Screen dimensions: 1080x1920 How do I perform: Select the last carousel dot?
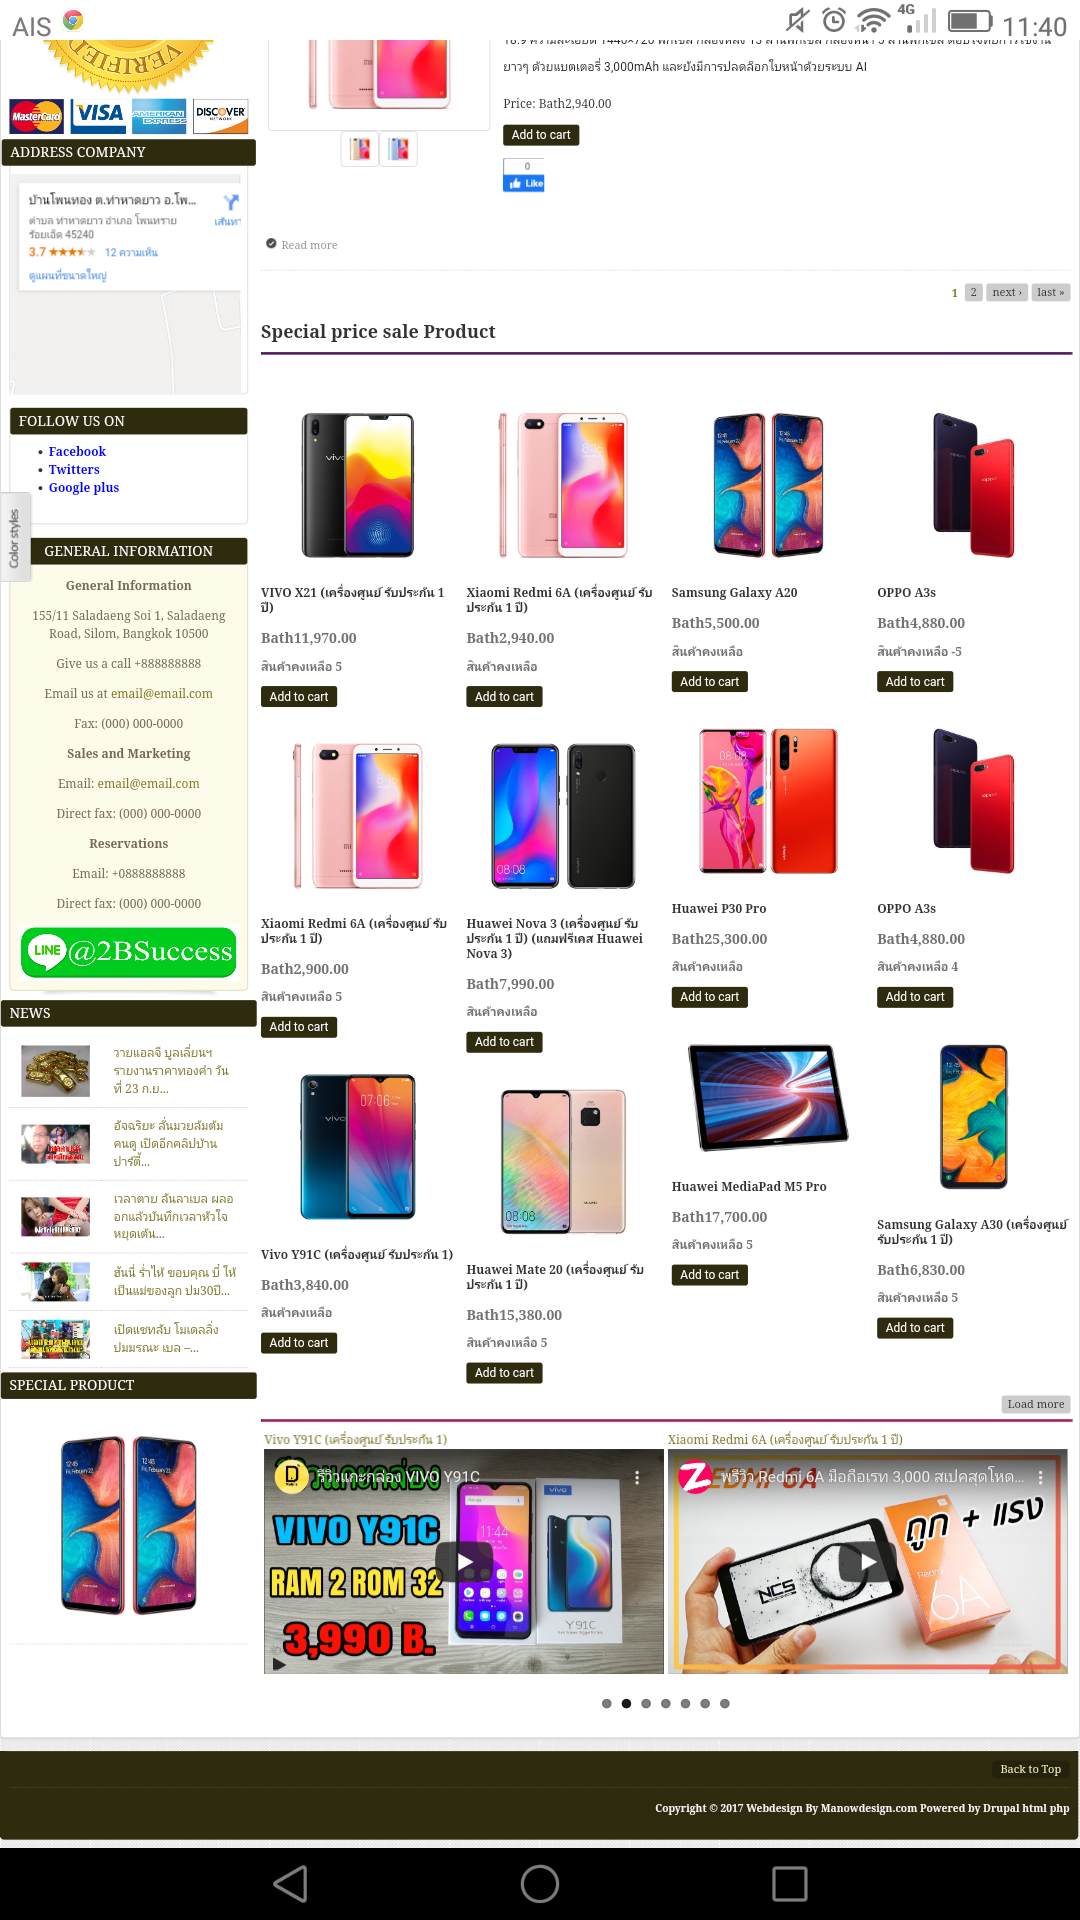pos(725,1703)
